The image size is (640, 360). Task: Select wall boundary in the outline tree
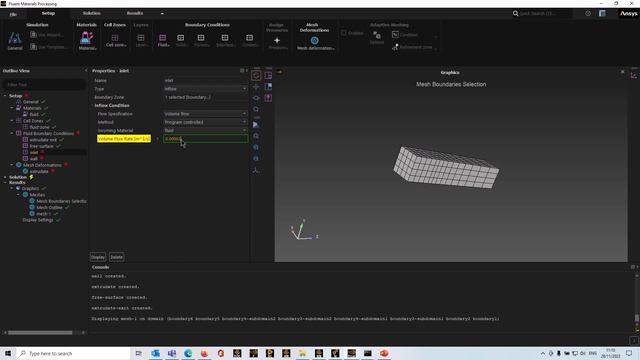point(33,159)
